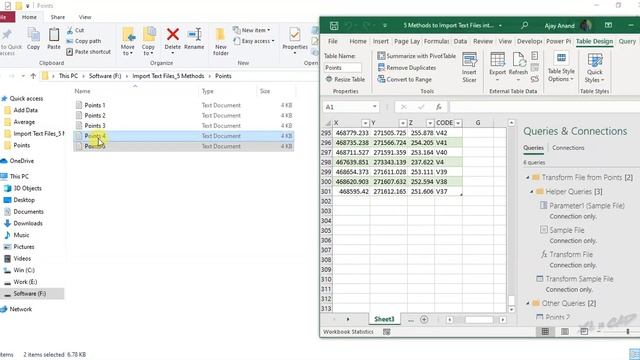Click Paste shortcut in Explorer ribbon
The width and height of the screenshot is (640, 360).
(89, 52)
